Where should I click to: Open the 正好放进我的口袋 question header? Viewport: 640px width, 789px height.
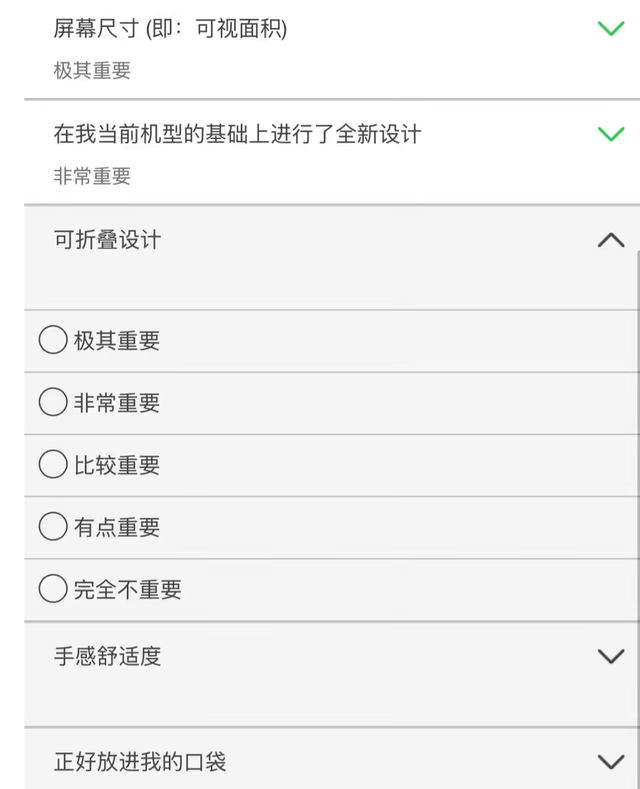140,762
